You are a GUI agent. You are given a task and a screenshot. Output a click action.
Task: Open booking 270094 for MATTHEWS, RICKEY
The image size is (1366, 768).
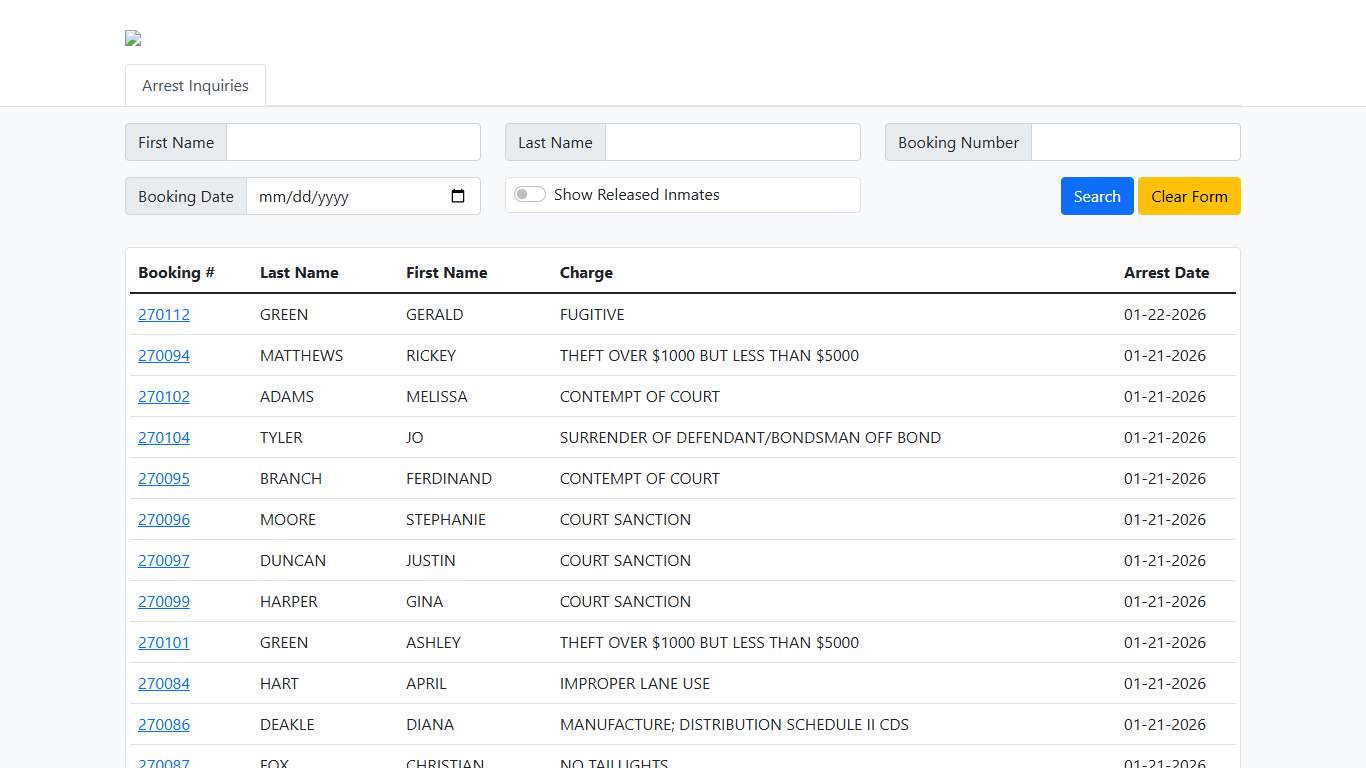163,355
